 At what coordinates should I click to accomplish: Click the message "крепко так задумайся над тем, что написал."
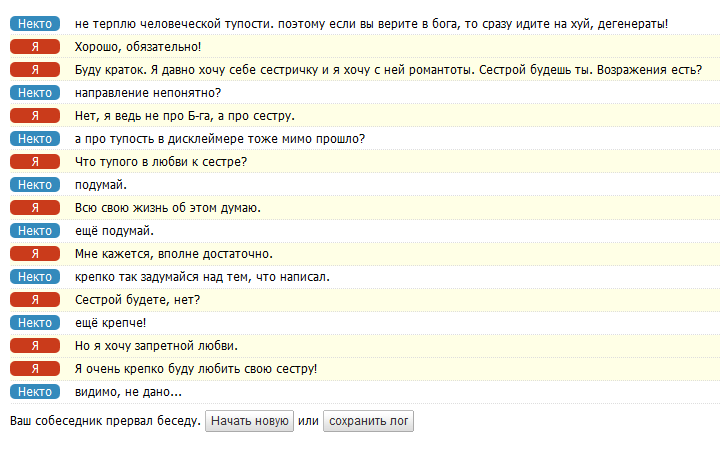click(202, 277)
